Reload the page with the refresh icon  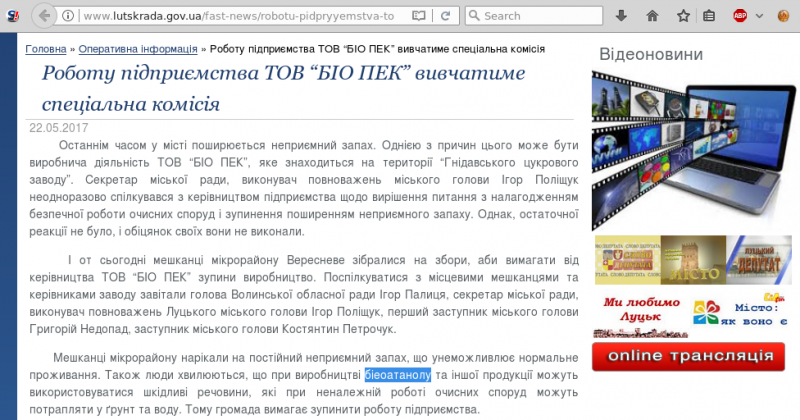[445, 16]
